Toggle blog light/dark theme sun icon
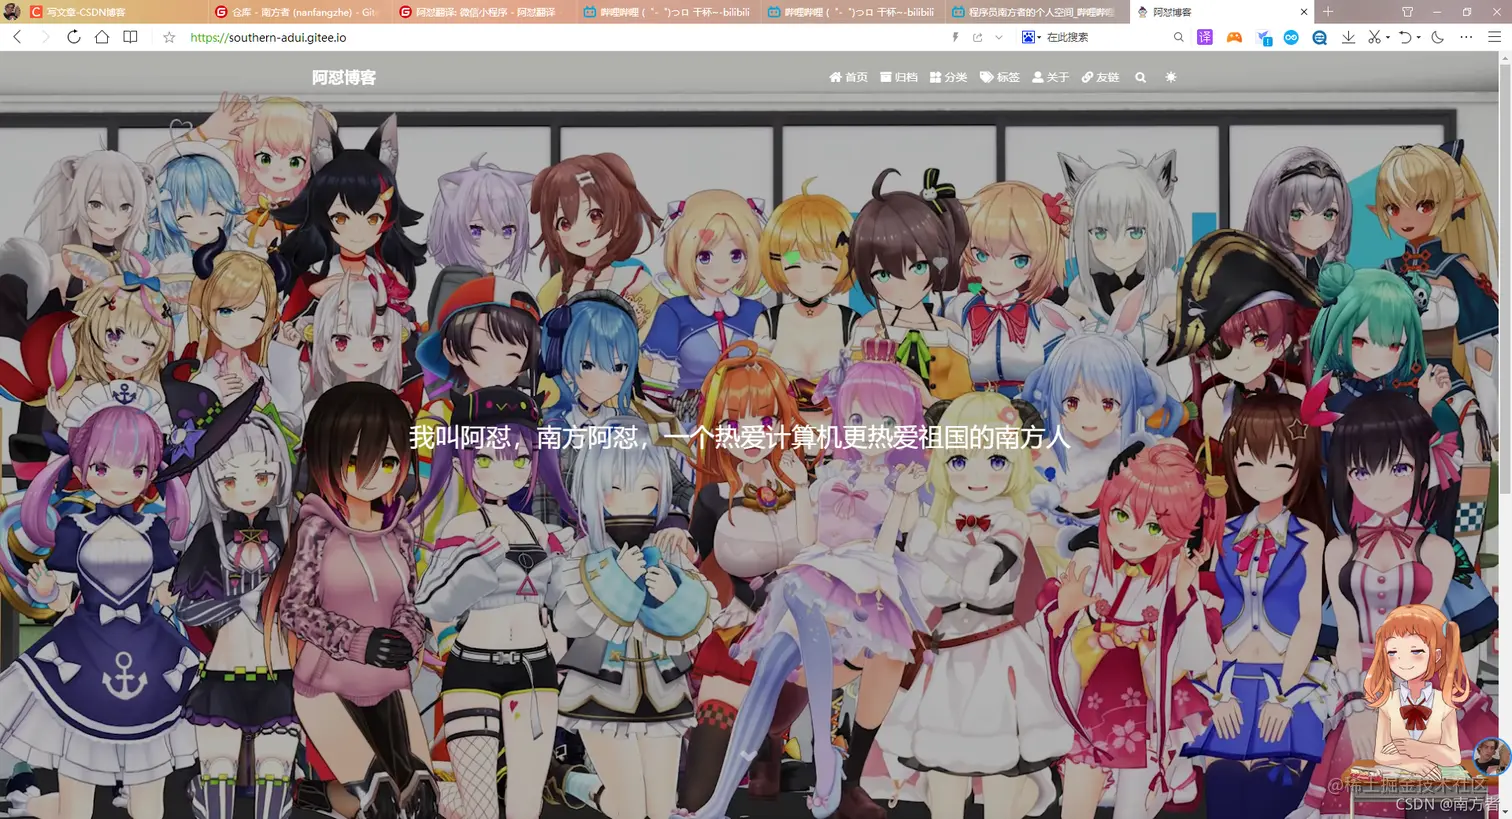This screenshot has height=819, width=1512. click(1171, 77)
